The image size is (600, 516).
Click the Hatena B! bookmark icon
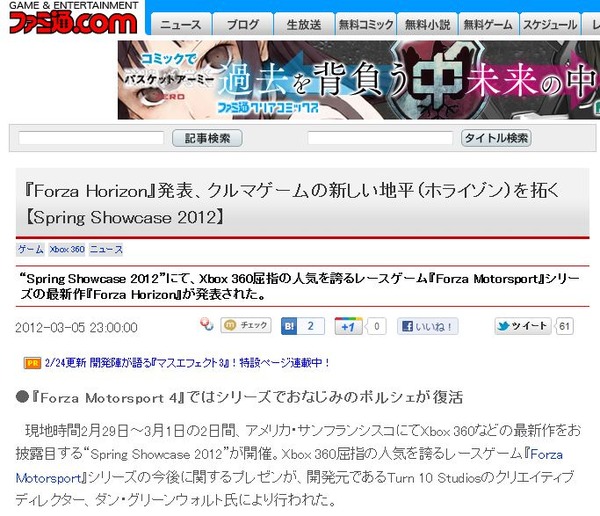coord(289,326)
